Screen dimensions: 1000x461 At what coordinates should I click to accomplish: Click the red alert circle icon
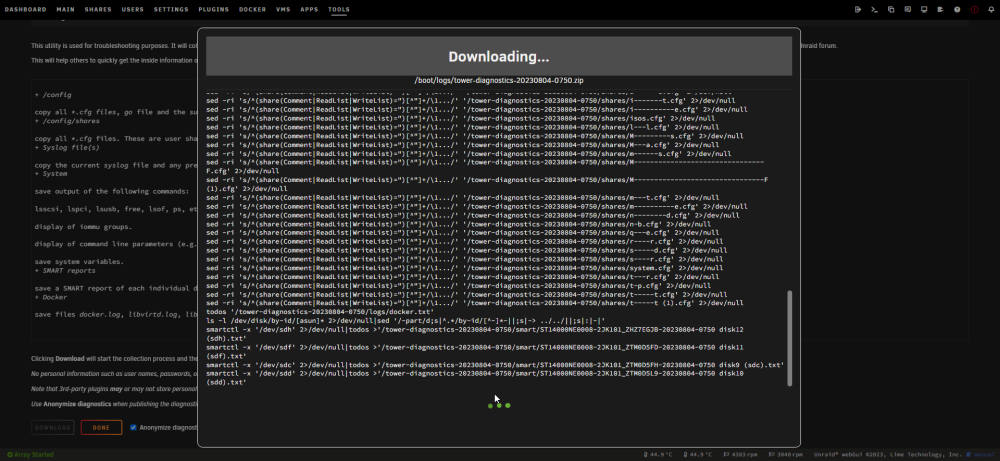point(974,10)
